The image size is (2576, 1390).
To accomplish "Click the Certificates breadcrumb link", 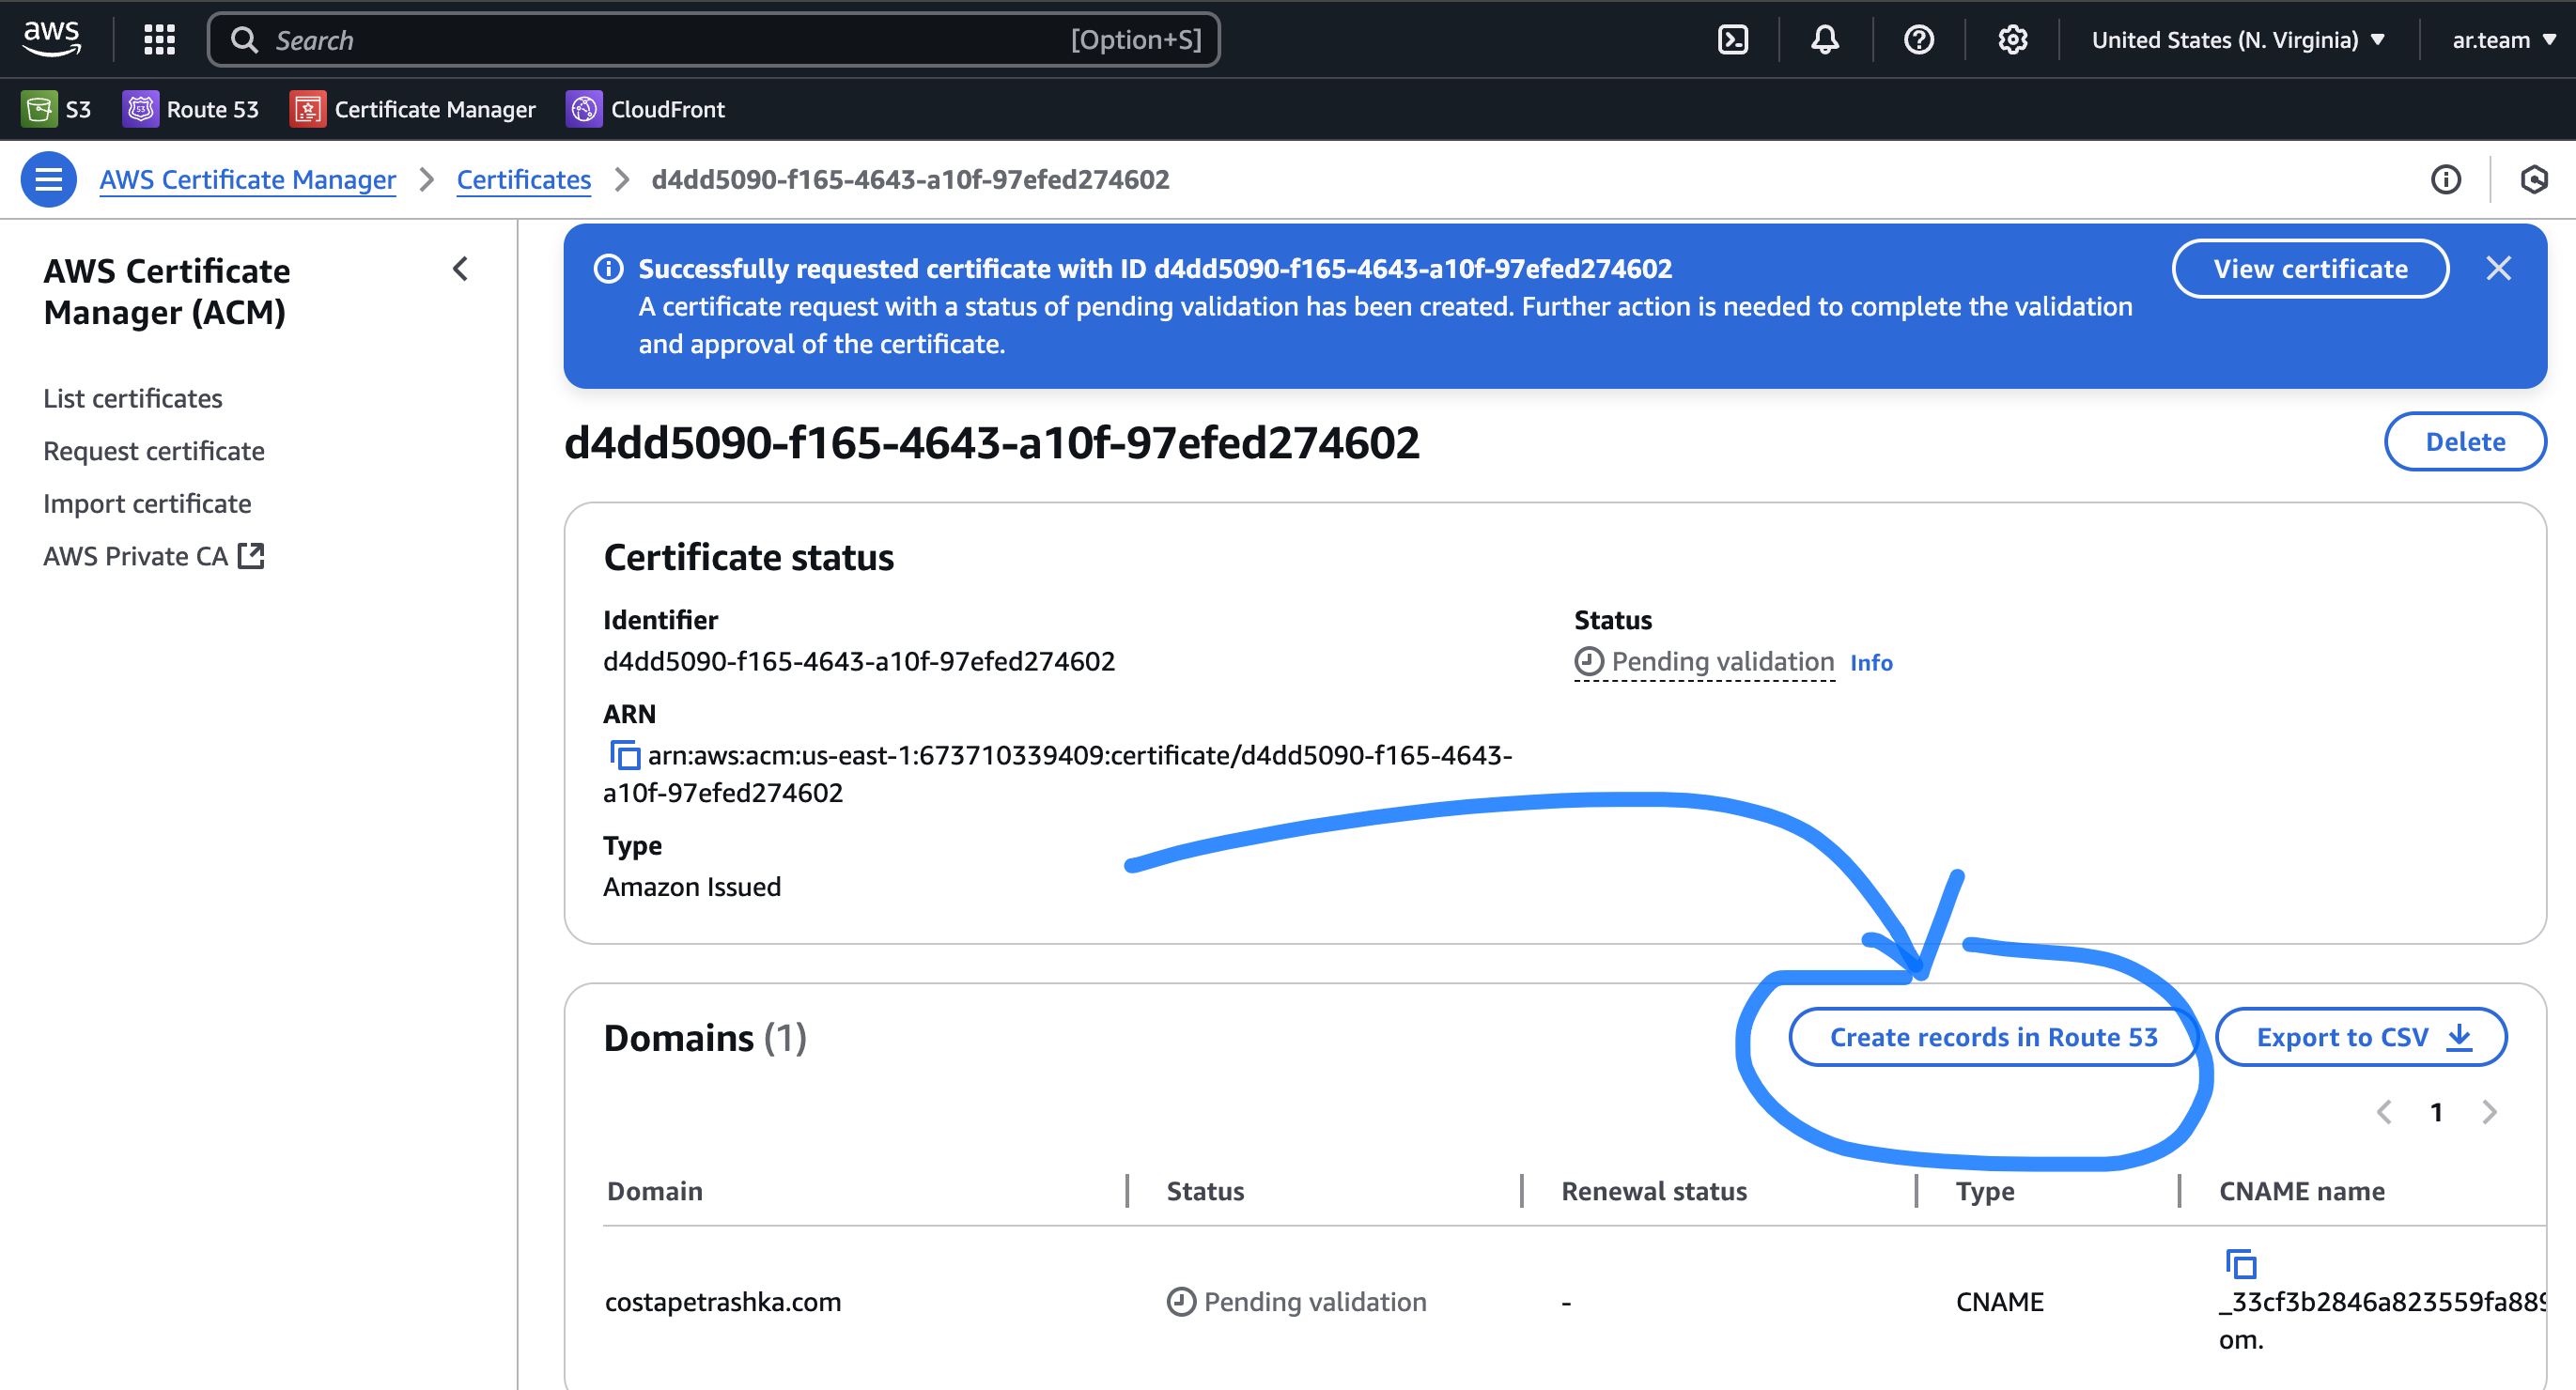I will pyautogui.click(x=523, y=180).
